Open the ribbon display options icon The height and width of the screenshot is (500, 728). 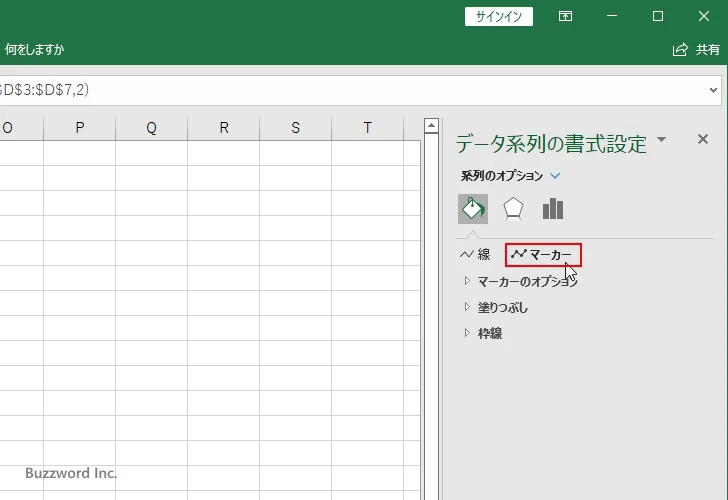(x=565, y=16)
